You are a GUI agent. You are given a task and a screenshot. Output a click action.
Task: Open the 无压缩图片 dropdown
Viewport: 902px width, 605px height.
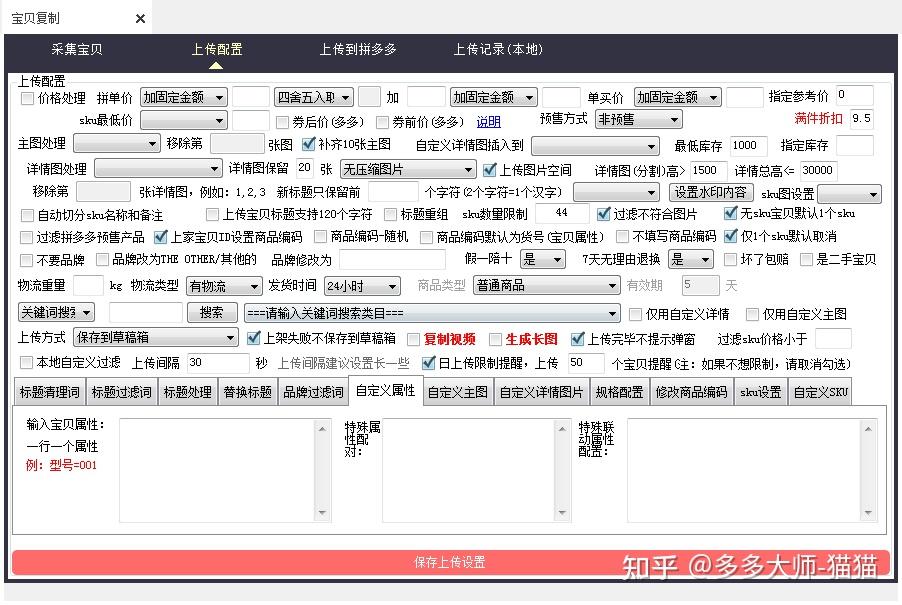click(x=407, y=169)
